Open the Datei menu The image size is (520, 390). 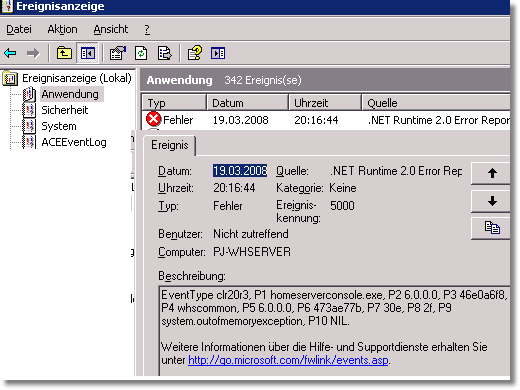click(x=19, y=29)
